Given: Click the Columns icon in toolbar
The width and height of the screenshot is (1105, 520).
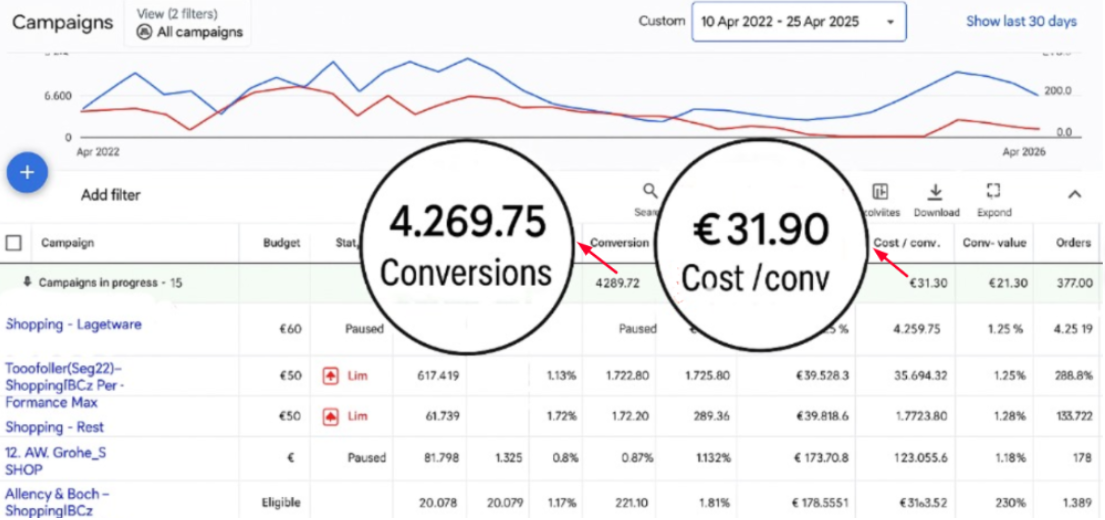Looking at the screenshot, I should click(x=880, y=192).
